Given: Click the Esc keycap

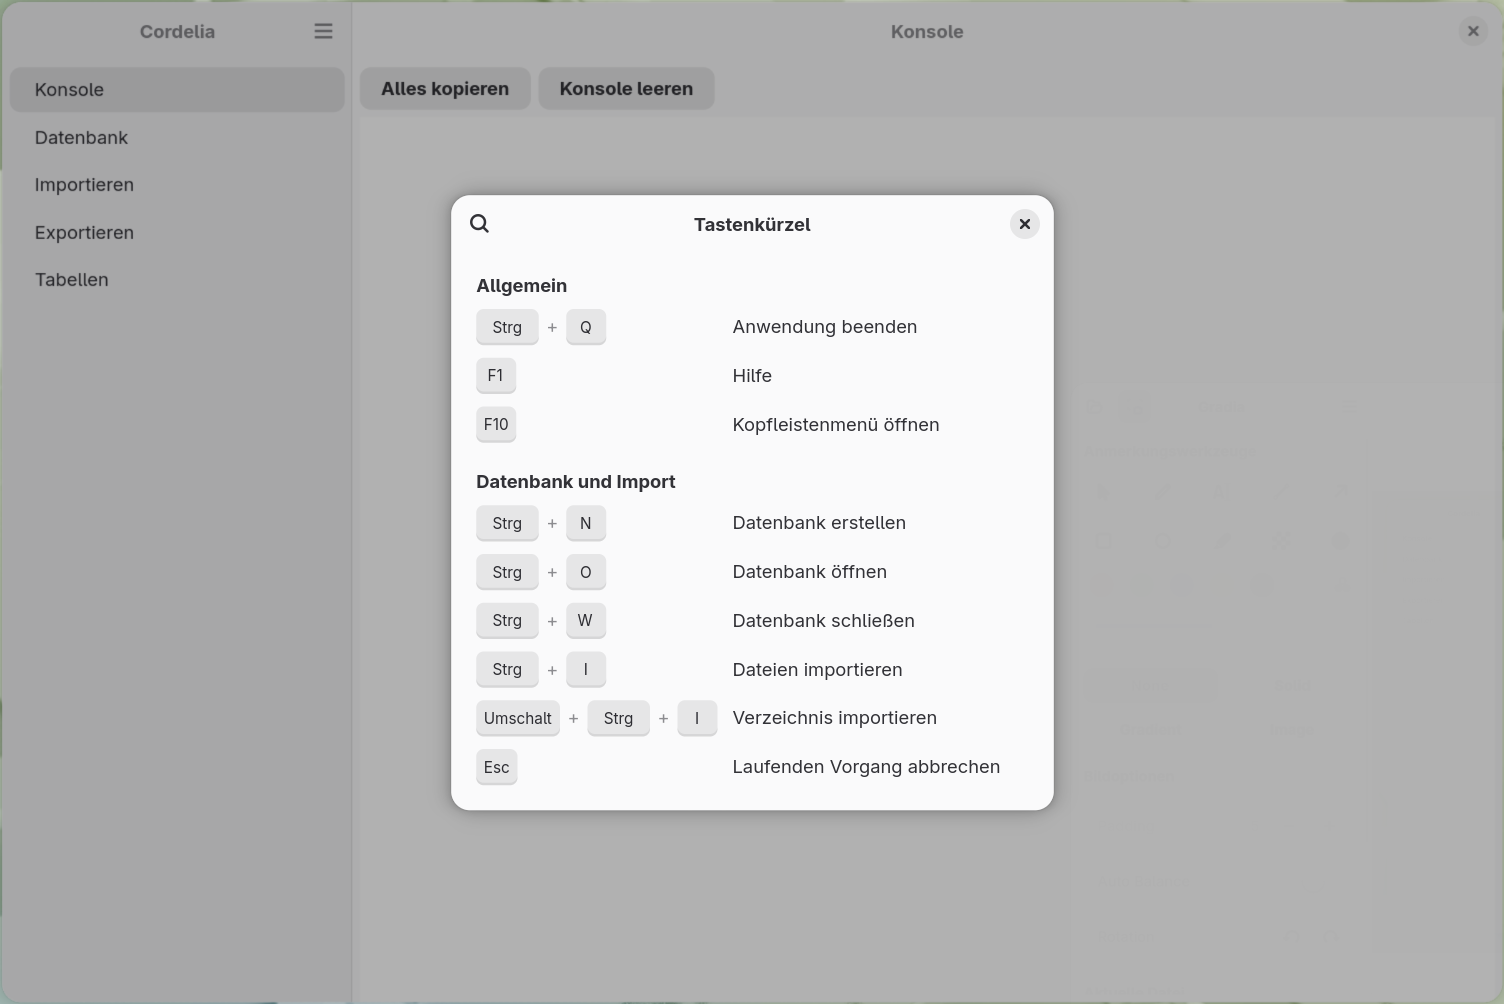Looking at the screenshot, I should pos(497,767).
